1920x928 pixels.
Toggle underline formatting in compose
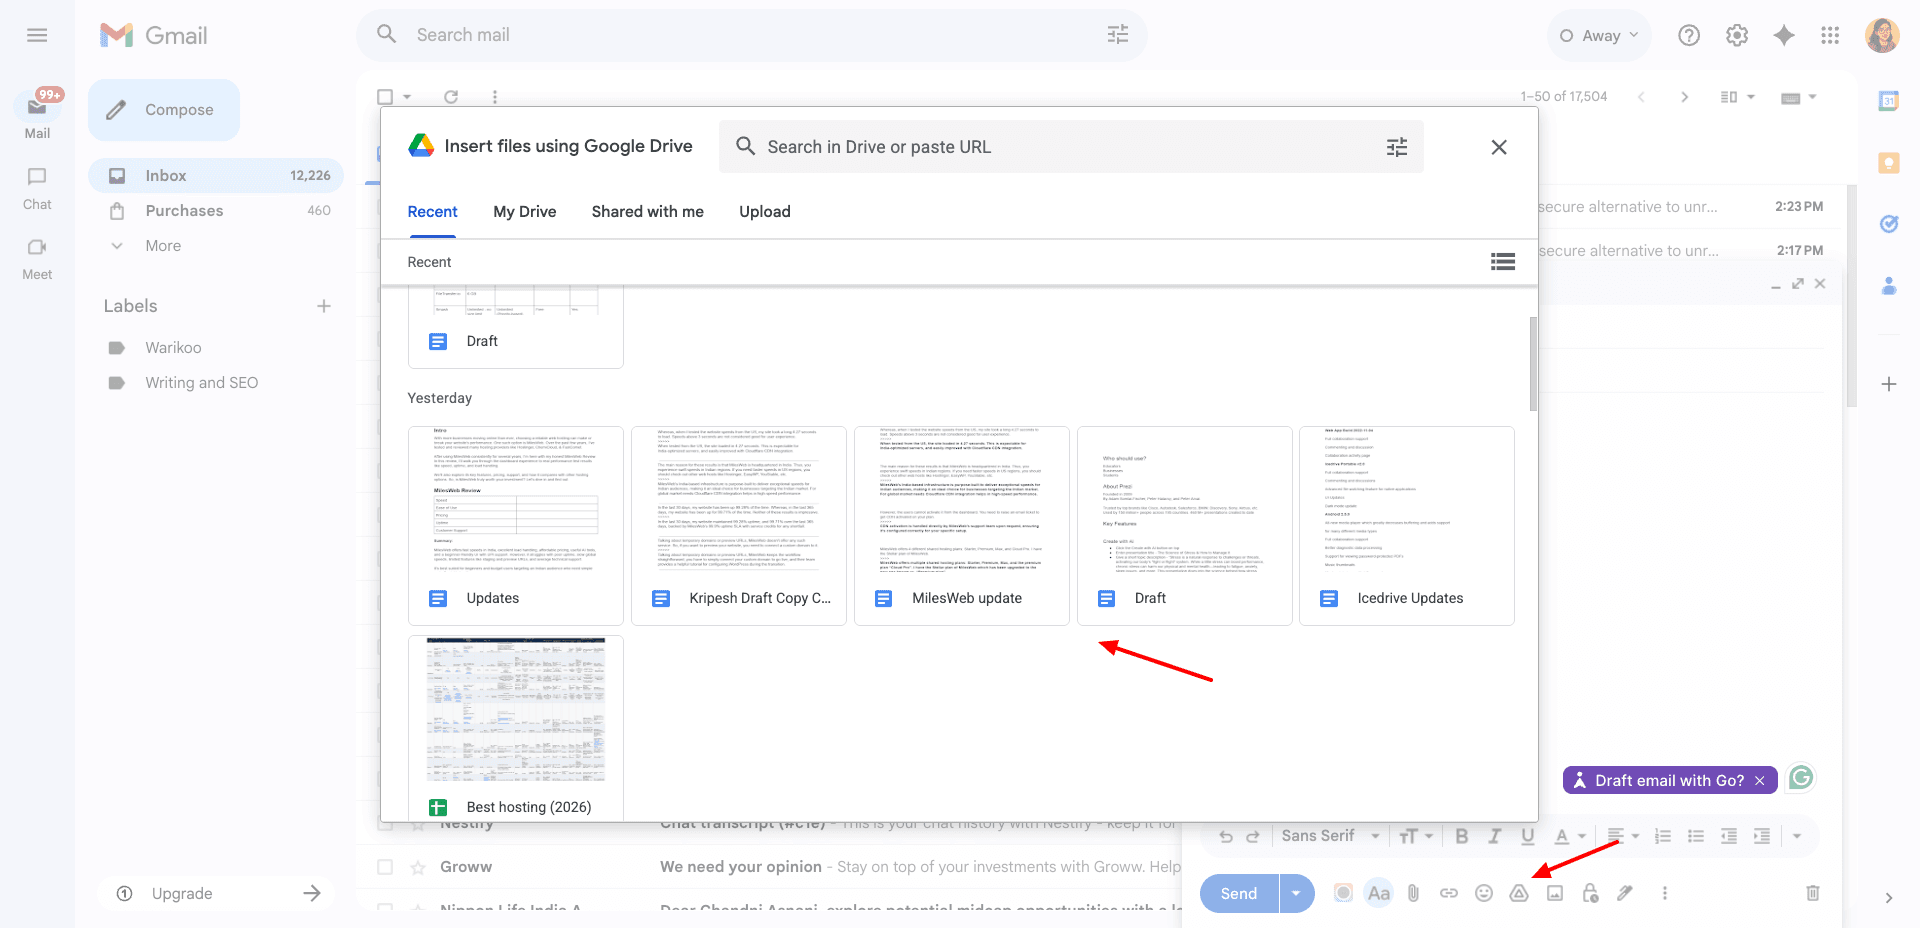[x=1528, y=836]
